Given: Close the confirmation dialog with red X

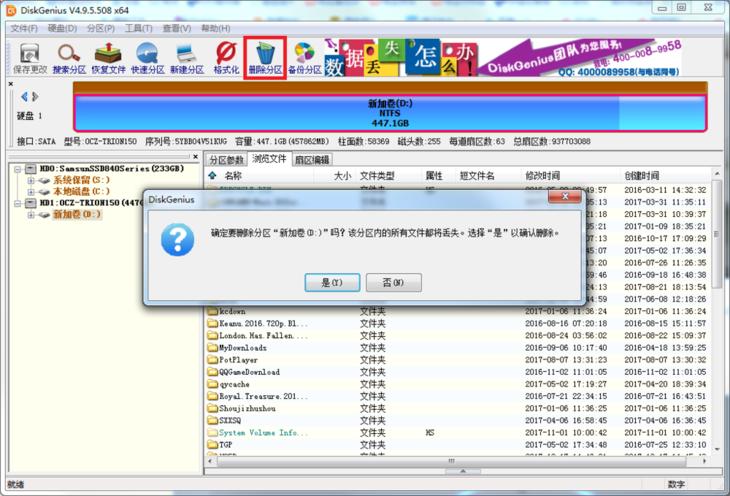Looking at the screenshot, I should pos(565,197).
